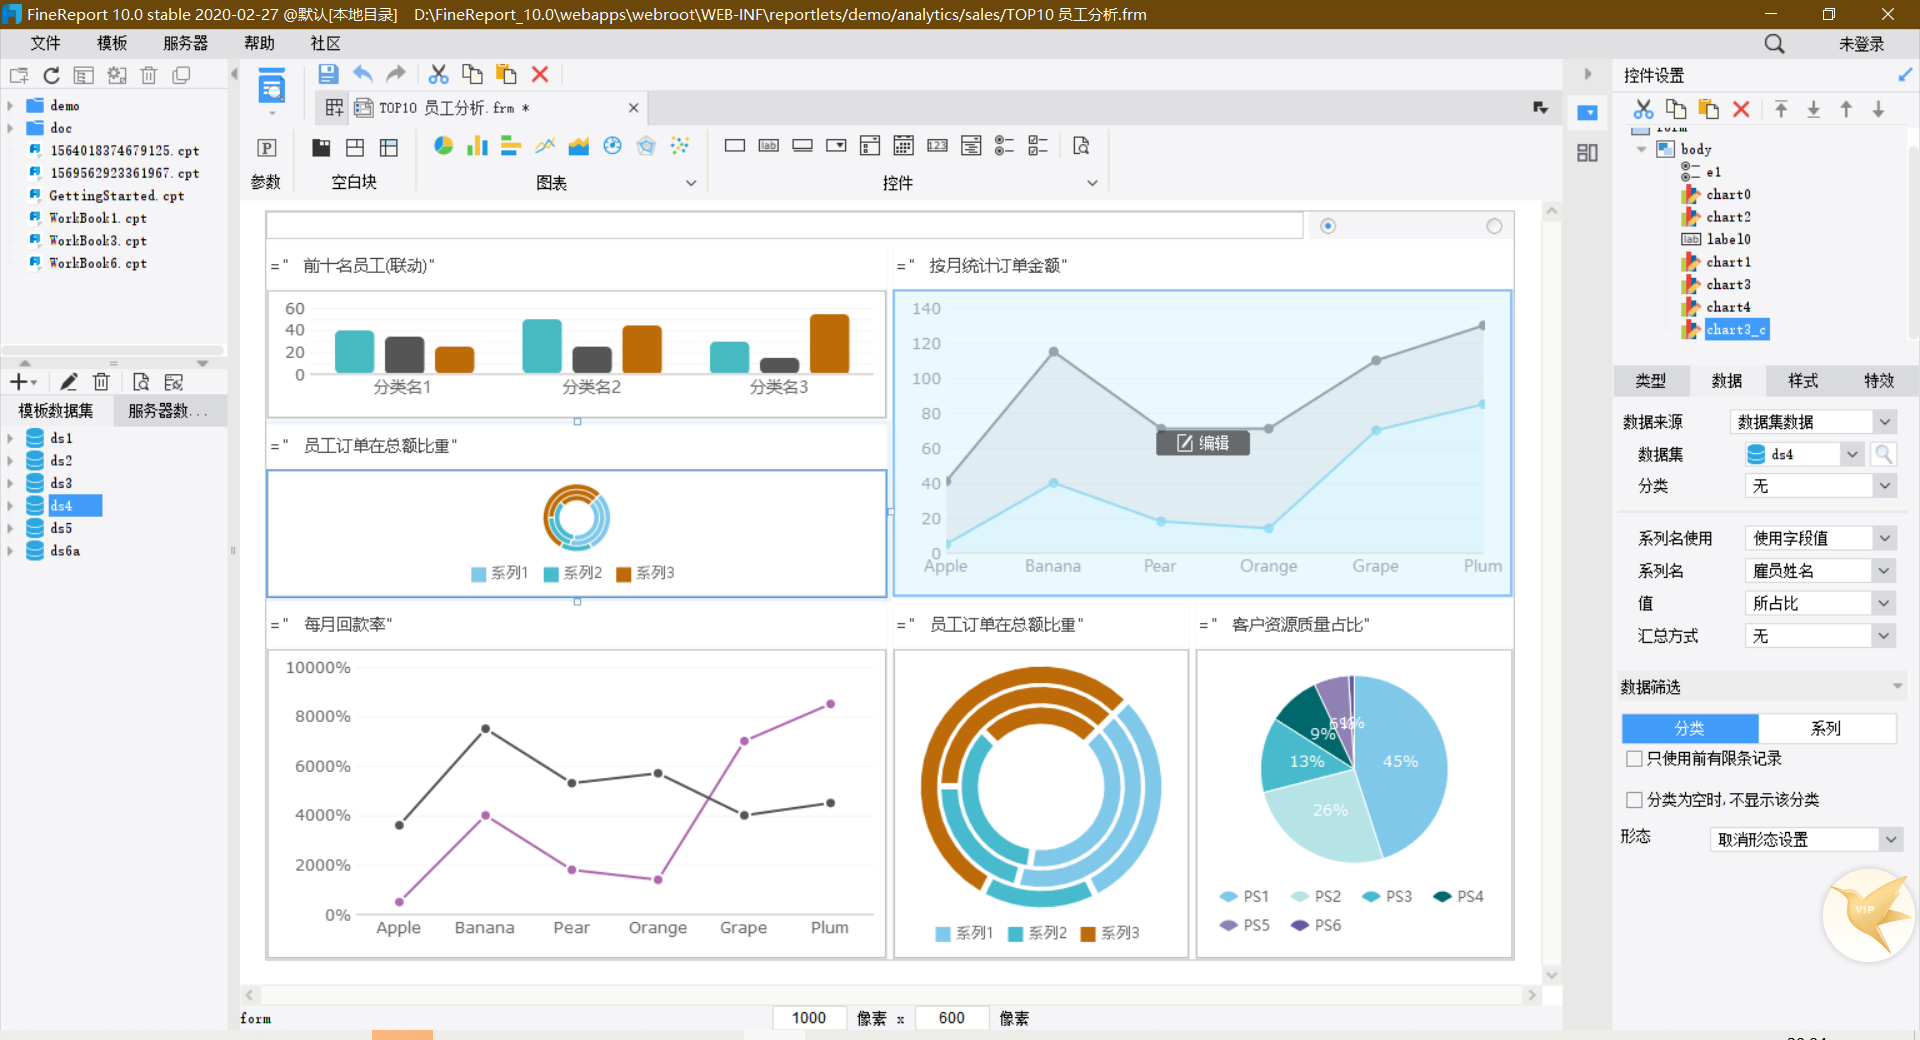
Task: Check 分类为空时,不显示该分类 checkbox
Action: (x=1634, y=800)
